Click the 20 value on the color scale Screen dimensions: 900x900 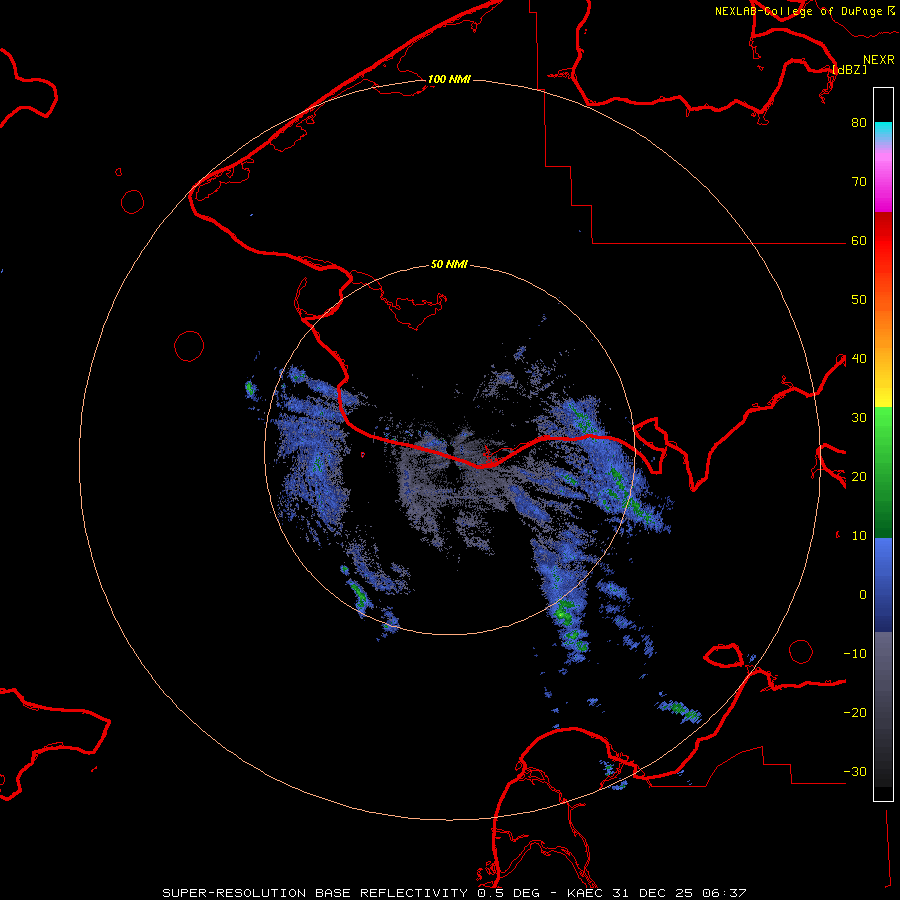point(859,477)
